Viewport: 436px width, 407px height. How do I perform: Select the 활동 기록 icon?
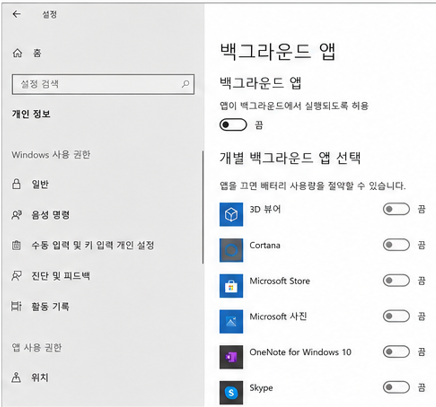coord(16,306)
